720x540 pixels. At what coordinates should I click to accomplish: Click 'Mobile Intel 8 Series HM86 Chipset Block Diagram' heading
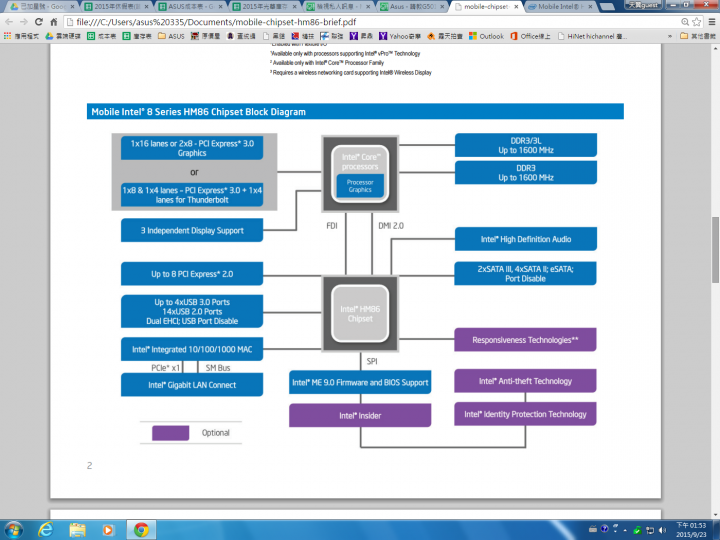click(198, 112)
